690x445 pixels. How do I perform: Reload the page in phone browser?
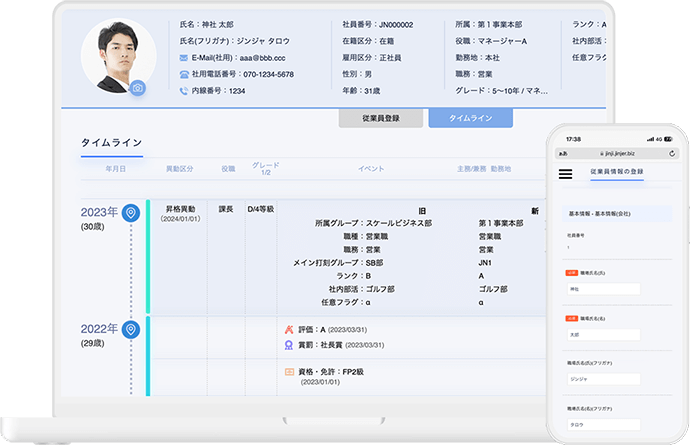click(673, 155)
